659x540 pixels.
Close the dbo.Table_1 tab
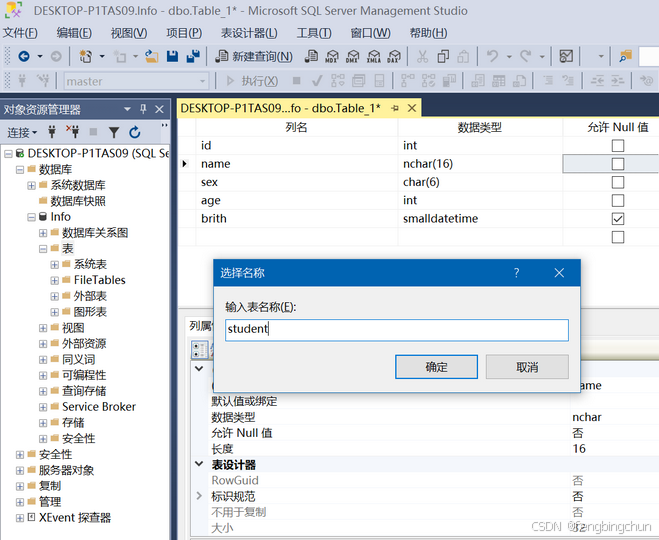pos(412,108)
